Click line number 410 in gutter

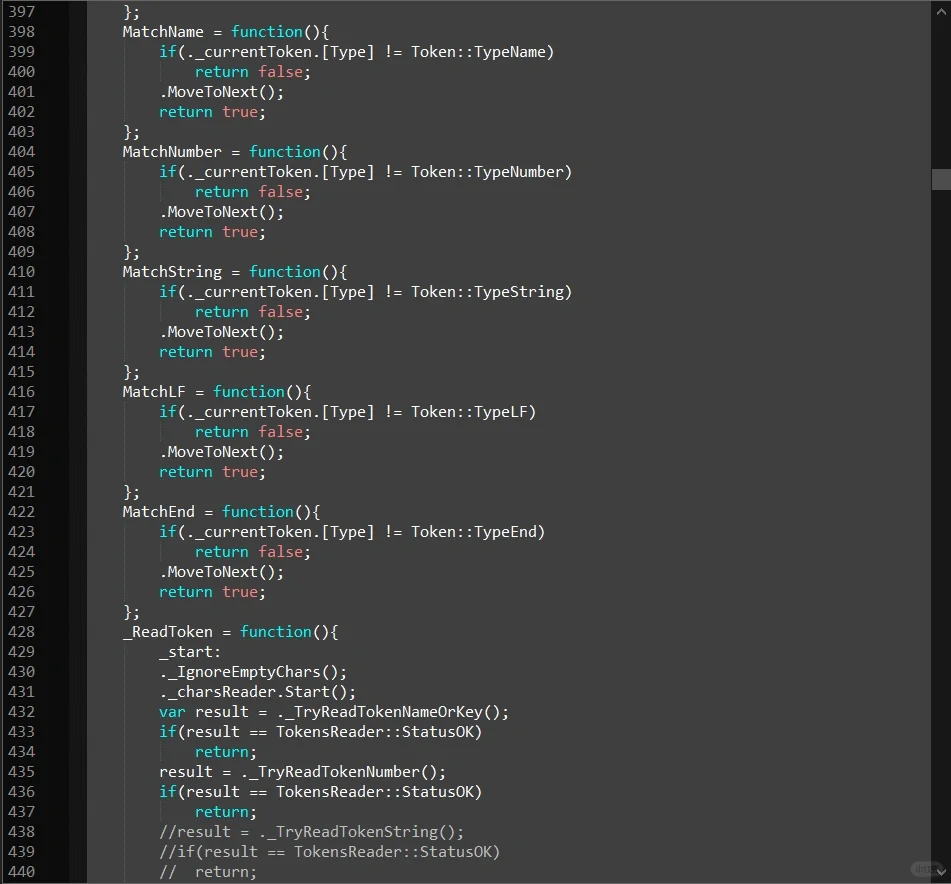click(21, 272)
